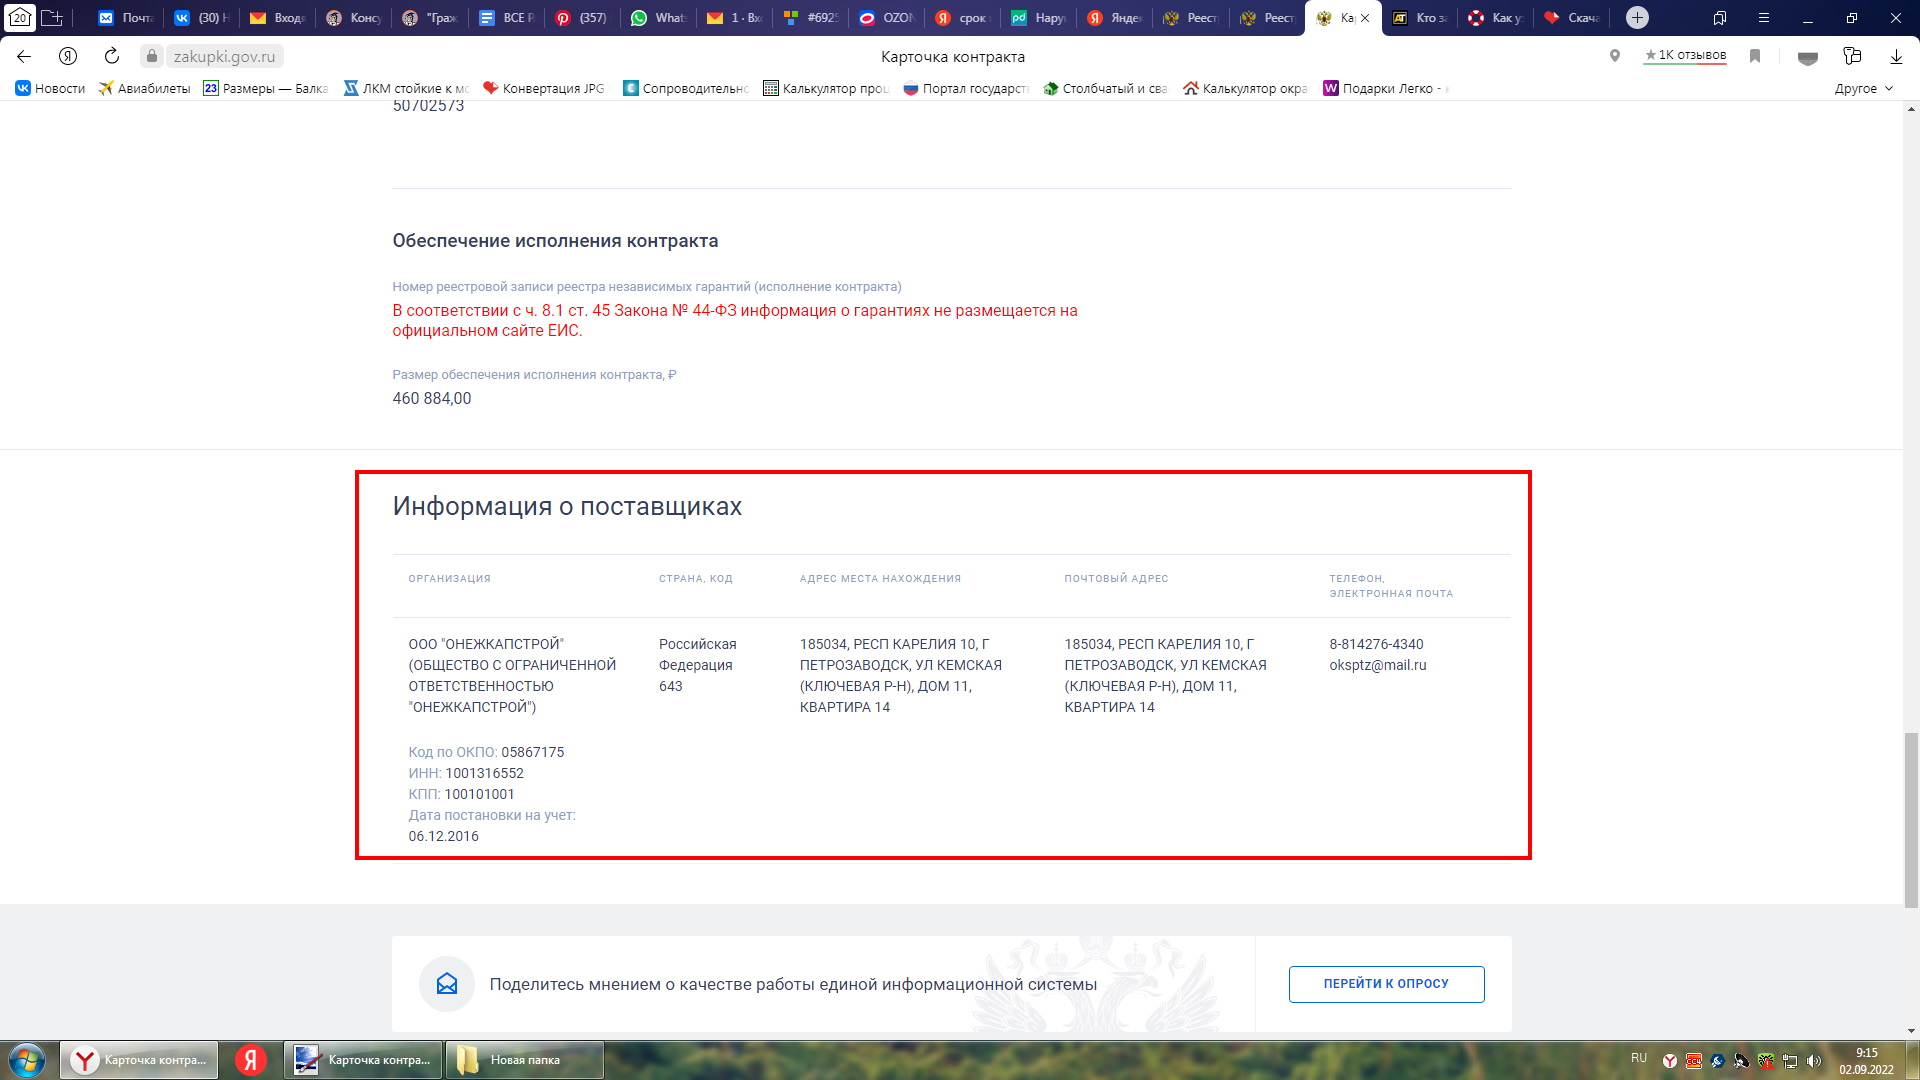Switch to the VK (30) tab
This screenshot has width=1920, height=1080.
[201, 18]
